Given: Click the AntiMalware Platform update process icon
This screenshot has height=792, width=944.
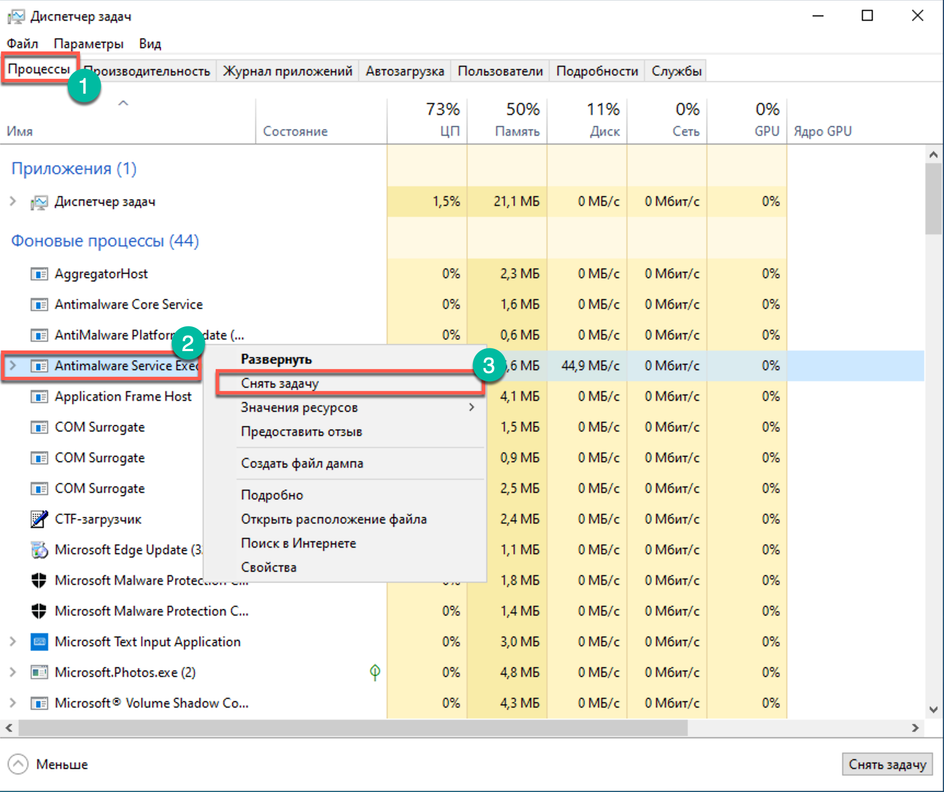Looking at the screenshot, I should pos(39,335).
